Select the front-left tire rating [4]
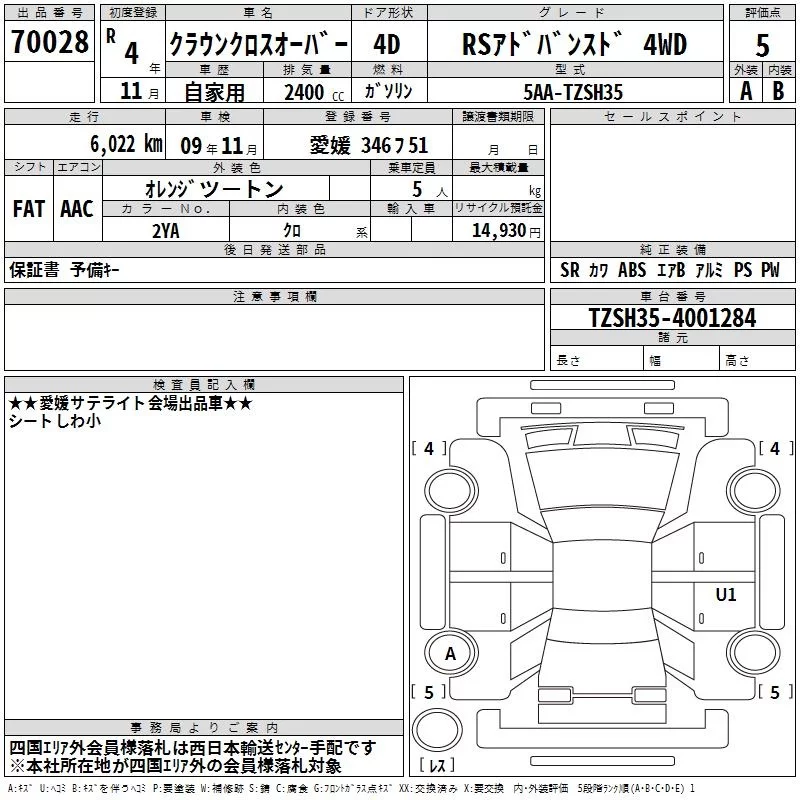This screenshot has width=800, height=800. click(x=429, y=449)
